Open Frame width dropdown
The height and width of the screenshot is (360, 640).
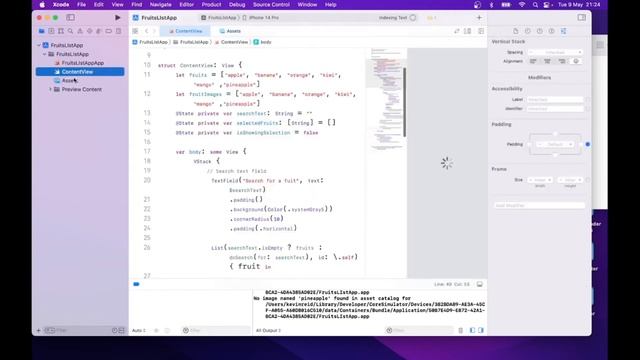[x=540, y=180]
